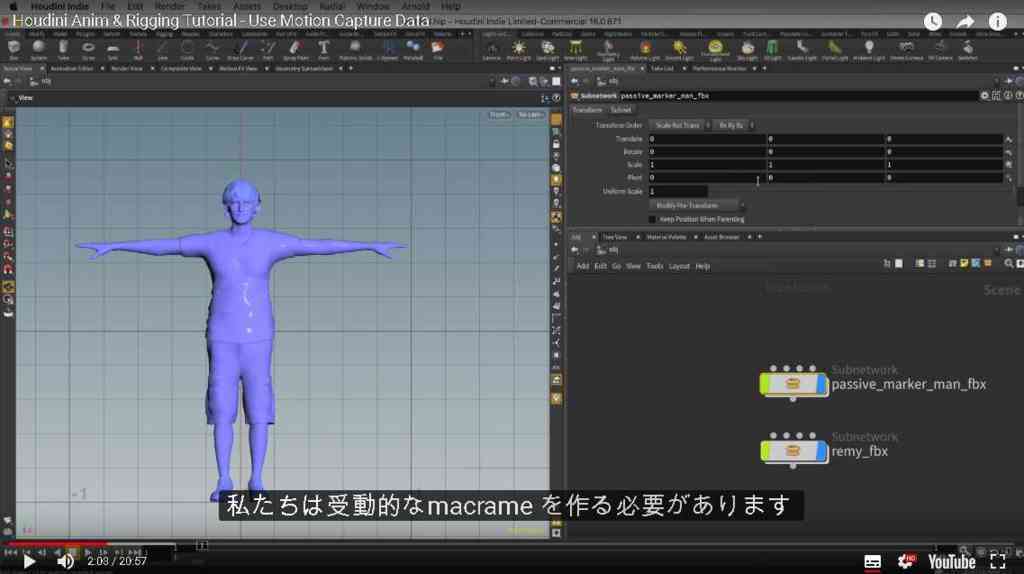Select the Path shelf tool

(268, 50)
